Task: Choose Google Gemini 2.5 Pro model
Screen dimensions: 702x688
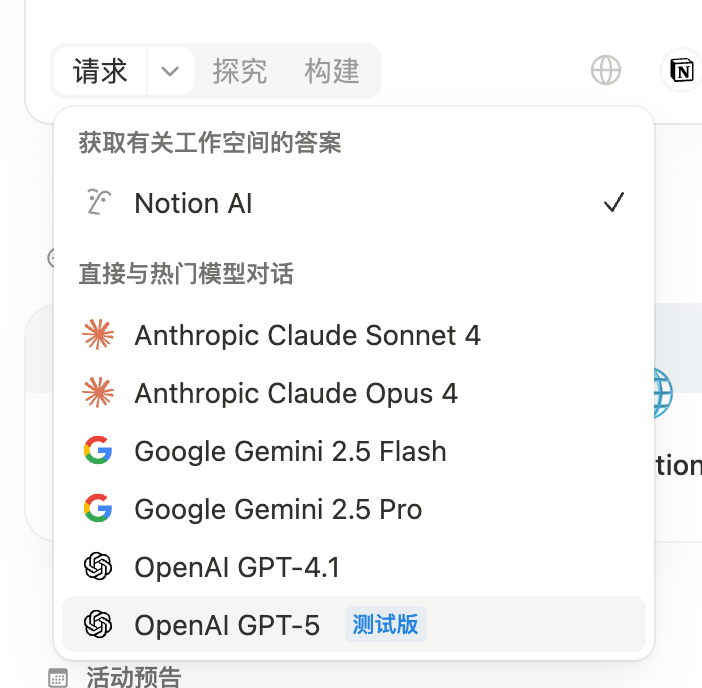Action: 354,509
